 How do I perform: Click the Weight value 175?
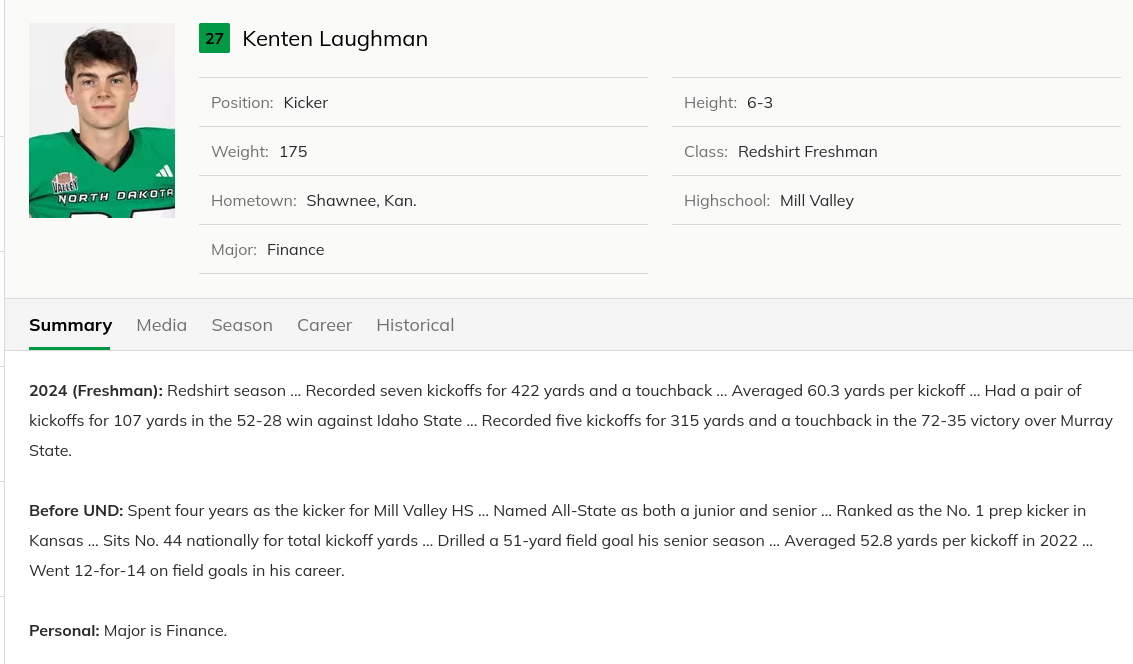click(293, 152)
